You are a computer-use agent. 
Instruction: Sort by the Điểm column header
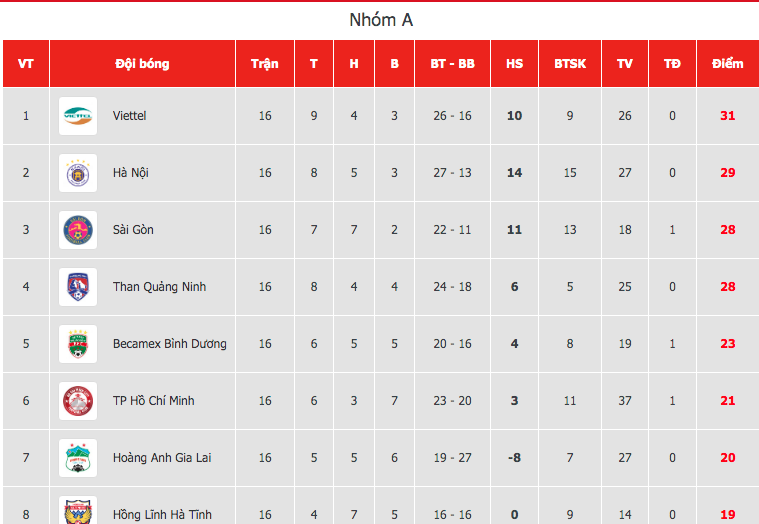click(728, 64)
